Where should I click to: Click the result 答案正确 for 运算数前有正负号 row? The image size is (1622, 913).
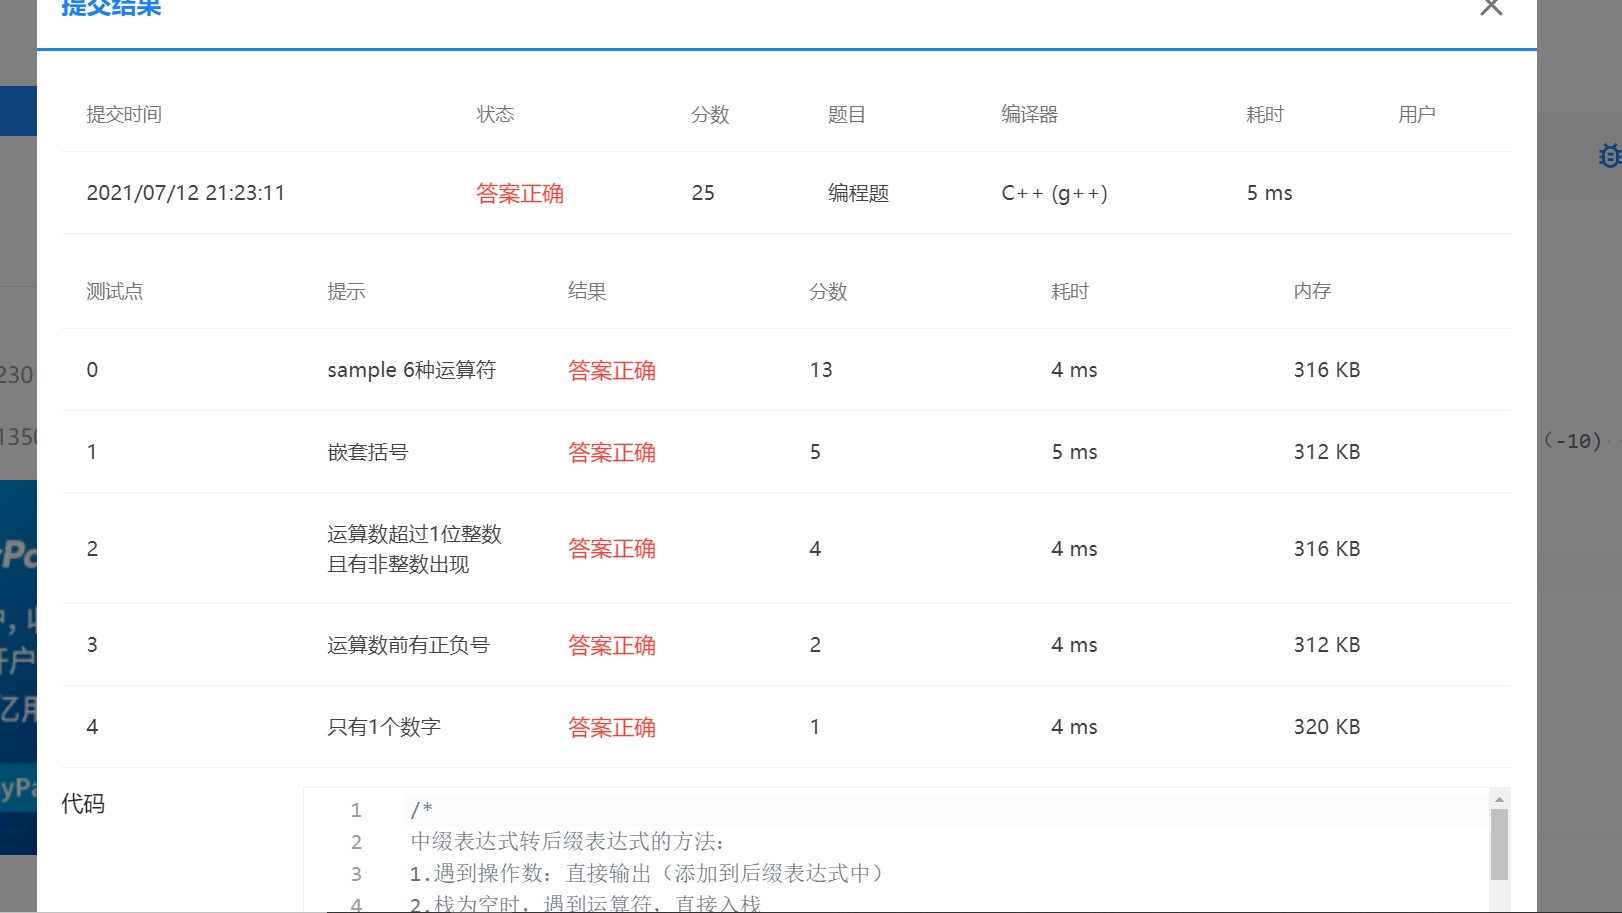[x=612, y=645]
